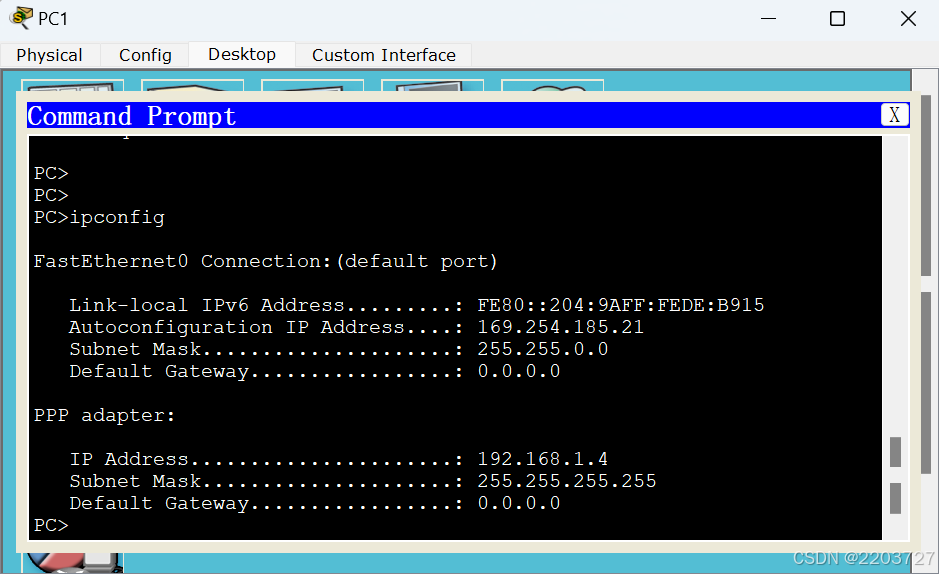The image size is (939, 574).
Task: Click the autoconfiguration IP 169.254.185.21
Action: (560, 327)
